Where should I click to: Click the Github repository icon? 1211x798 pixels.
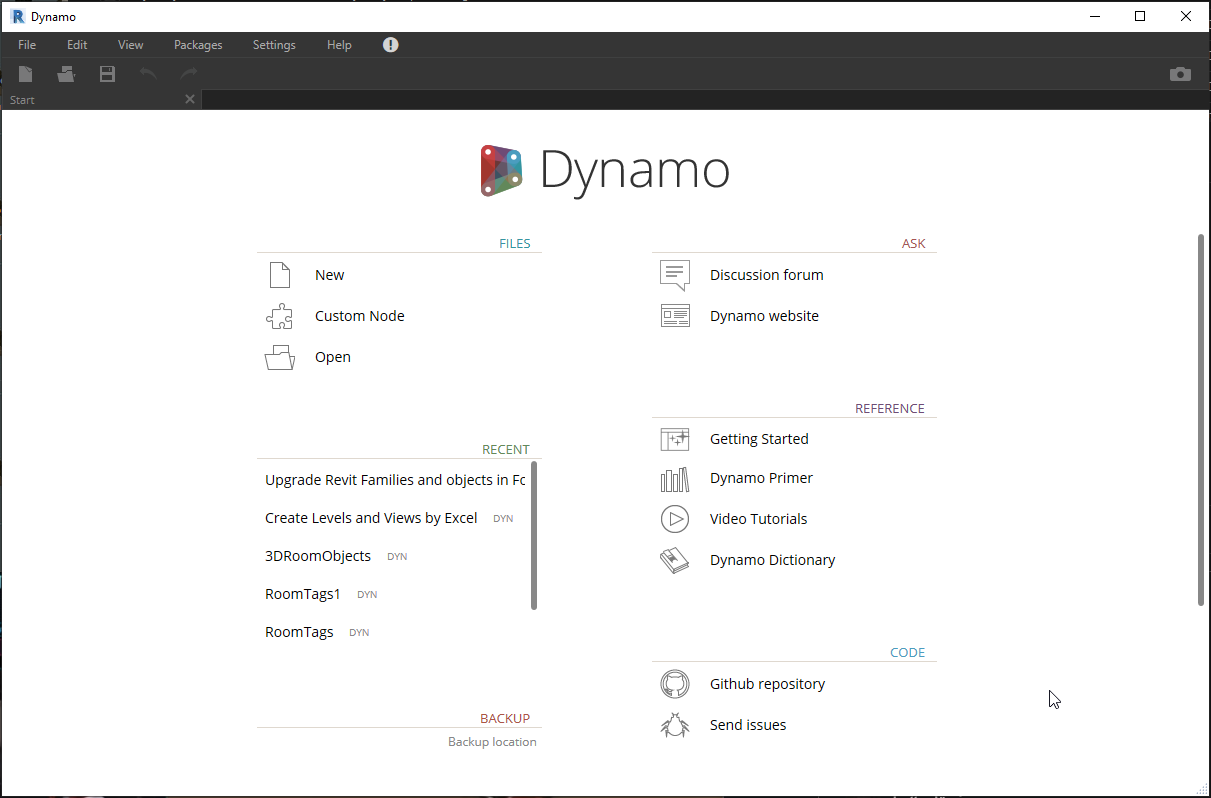coord(675,684)
